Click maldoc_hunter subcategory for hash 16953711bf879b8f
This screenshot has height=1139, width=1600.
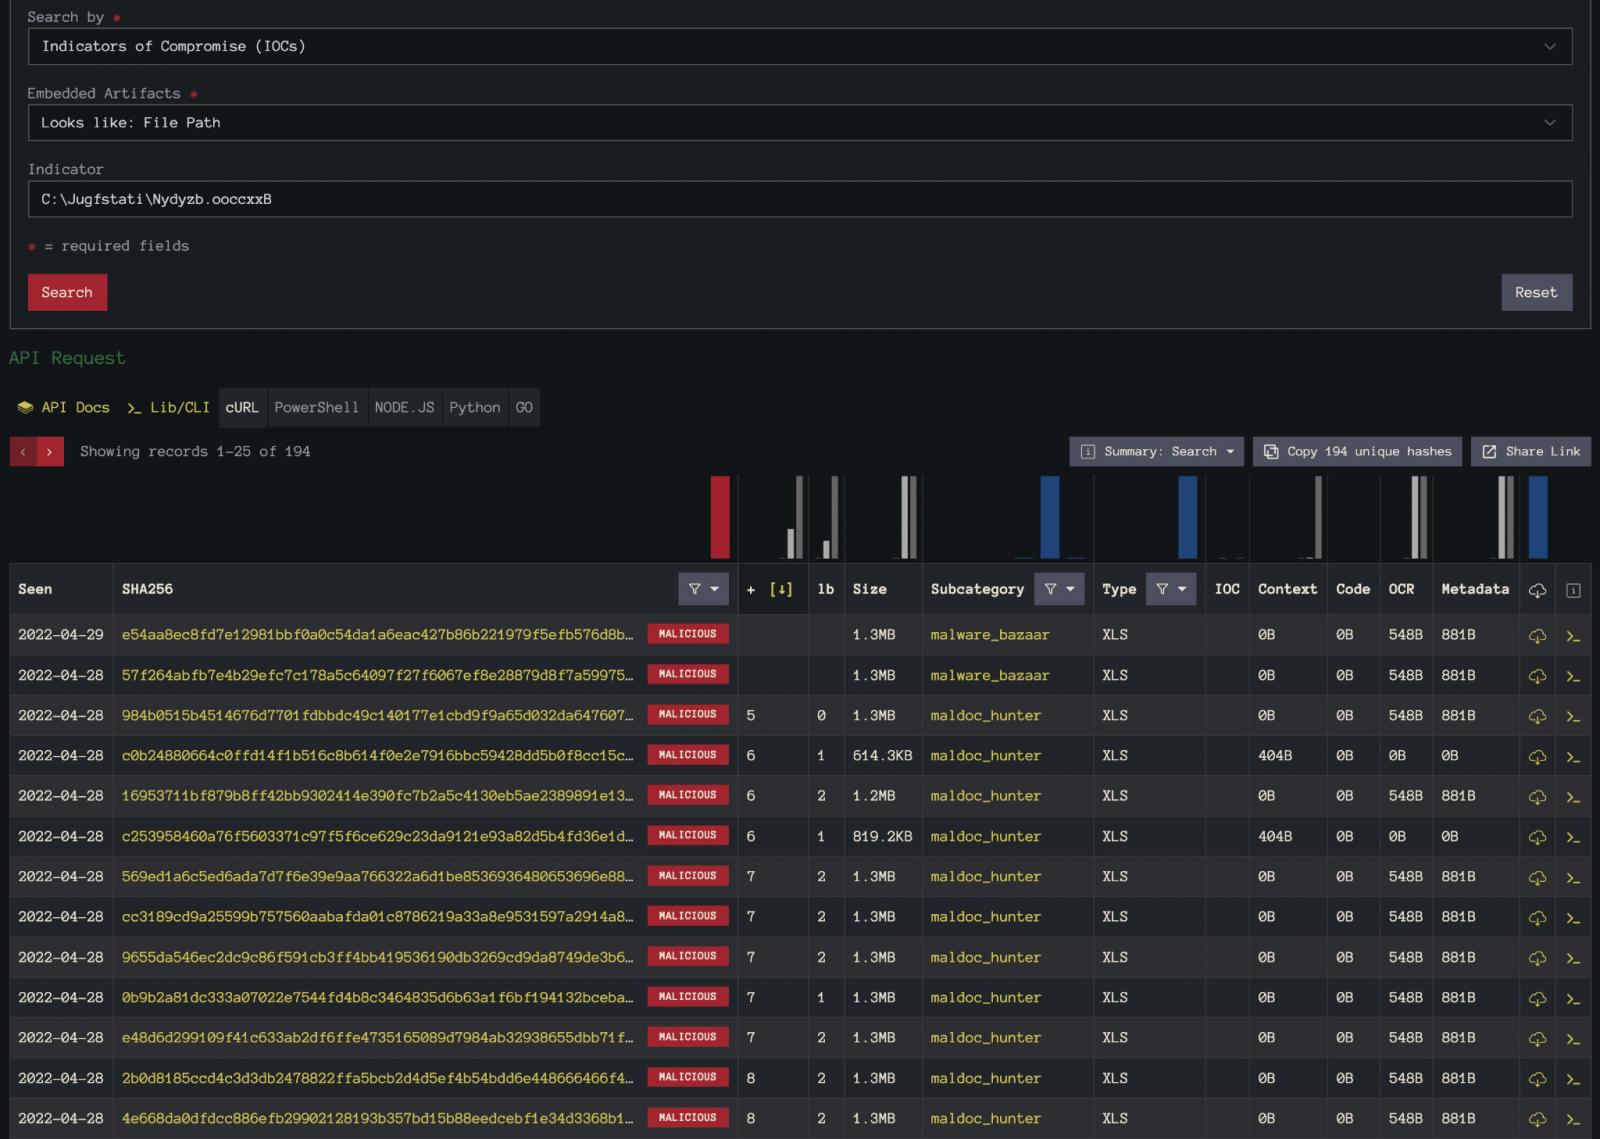click(x=986, y=796)
